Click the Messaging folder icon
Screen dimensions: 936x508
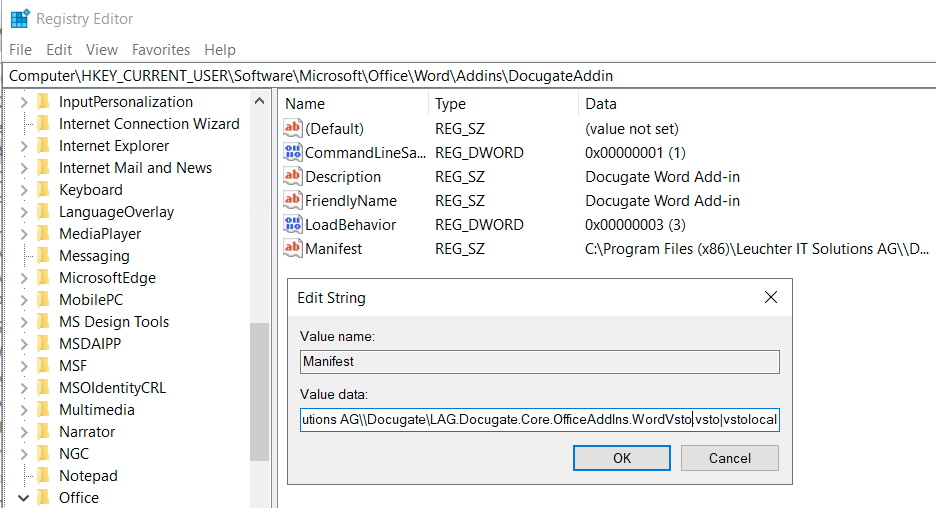point(44,255)
